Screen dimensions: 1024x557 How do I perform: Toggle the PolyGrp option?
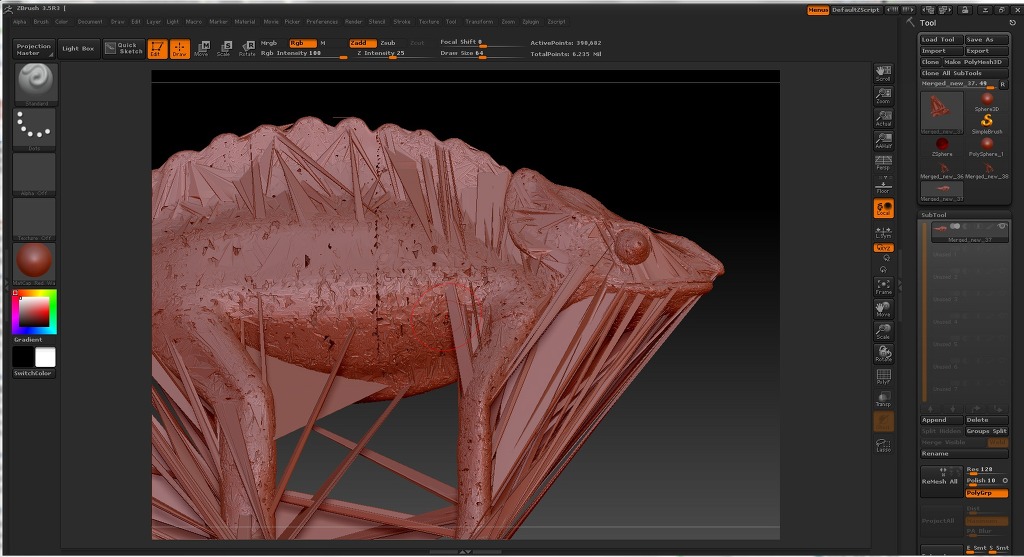[x=986, y=493]
